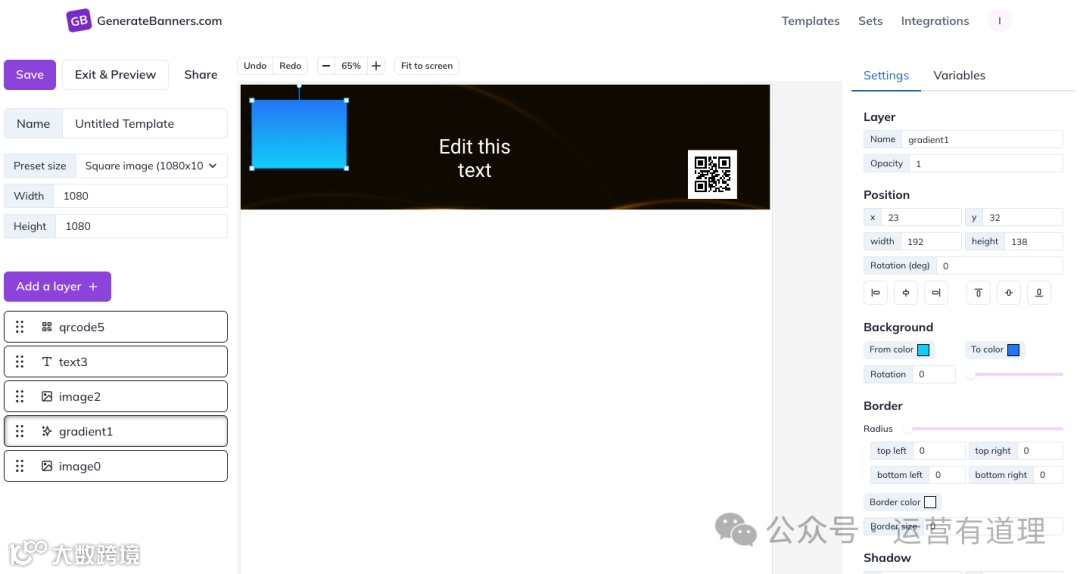Align layer to top edge
Image resolution: width=1080 pixels, height=574 pixels.
coord(978,293)
